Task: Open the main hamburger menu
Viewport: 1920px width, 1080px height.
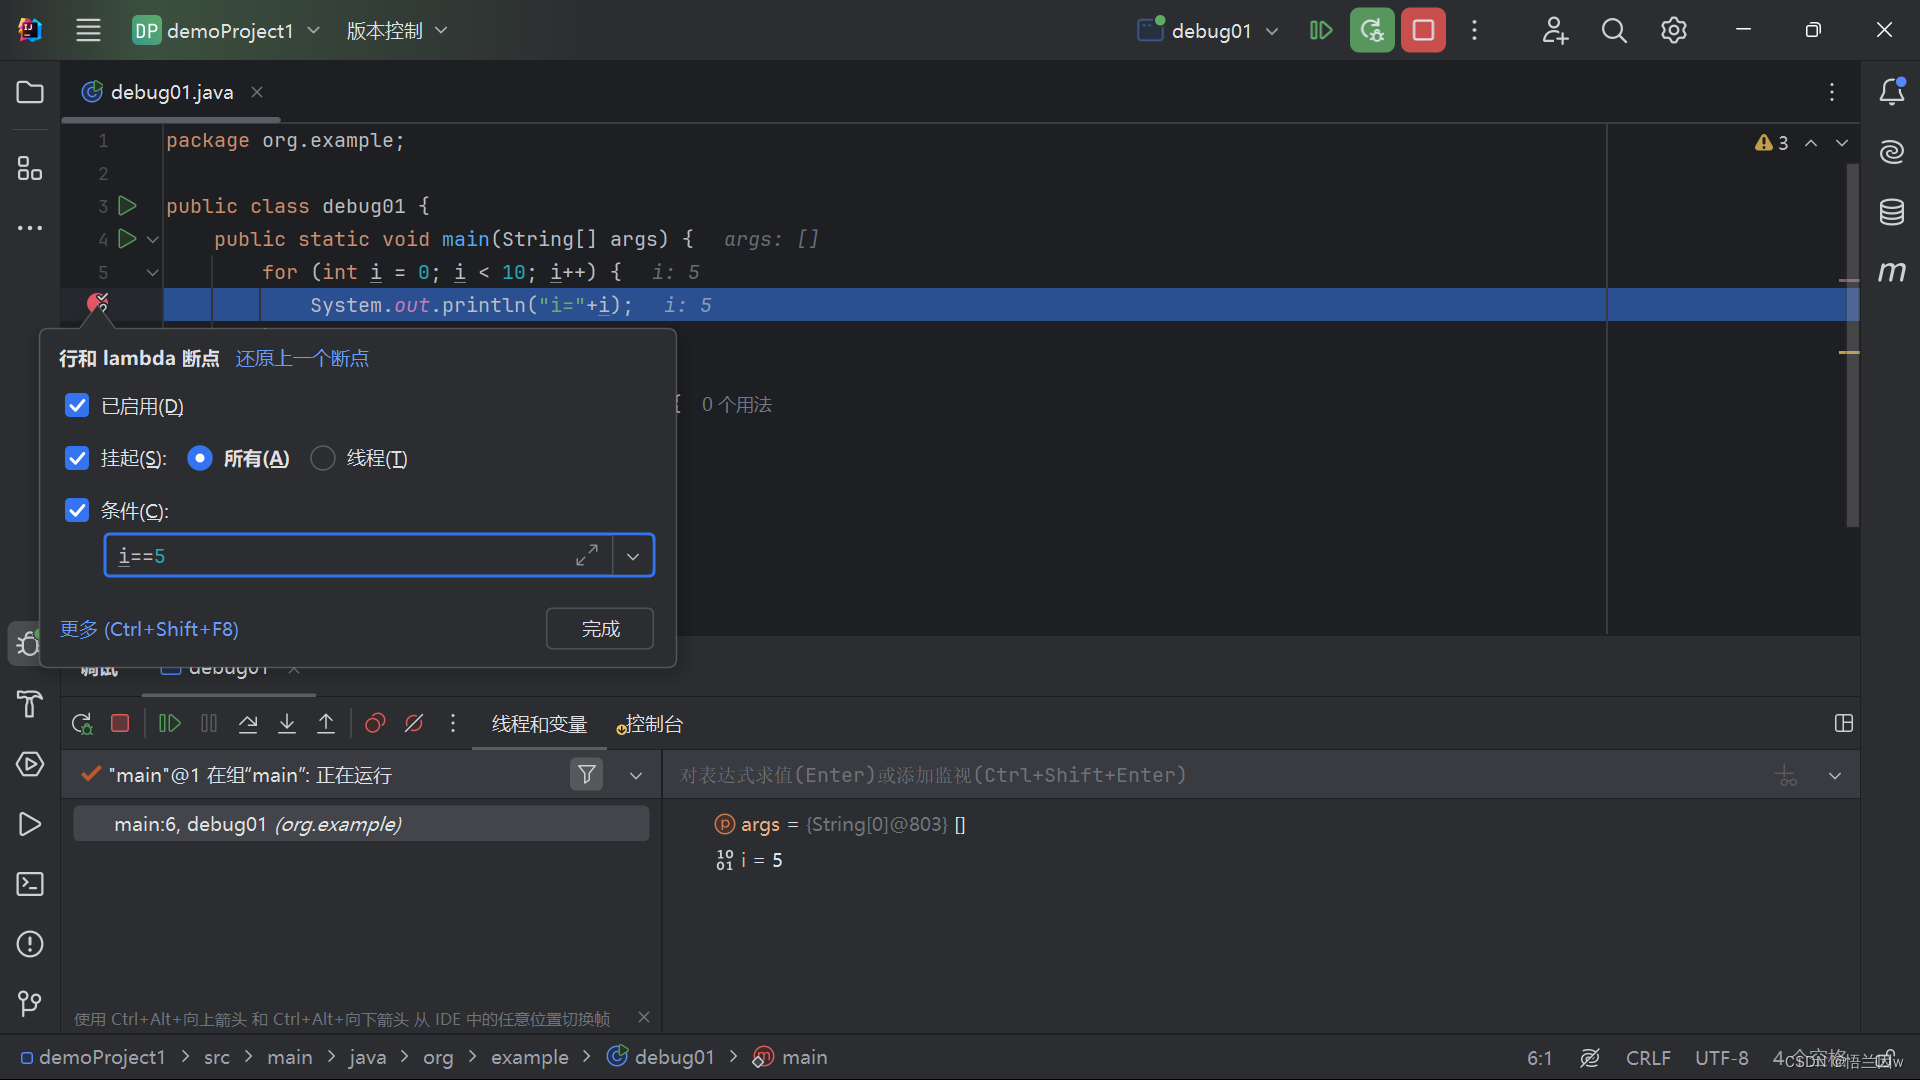Action: tap(88, 30)
